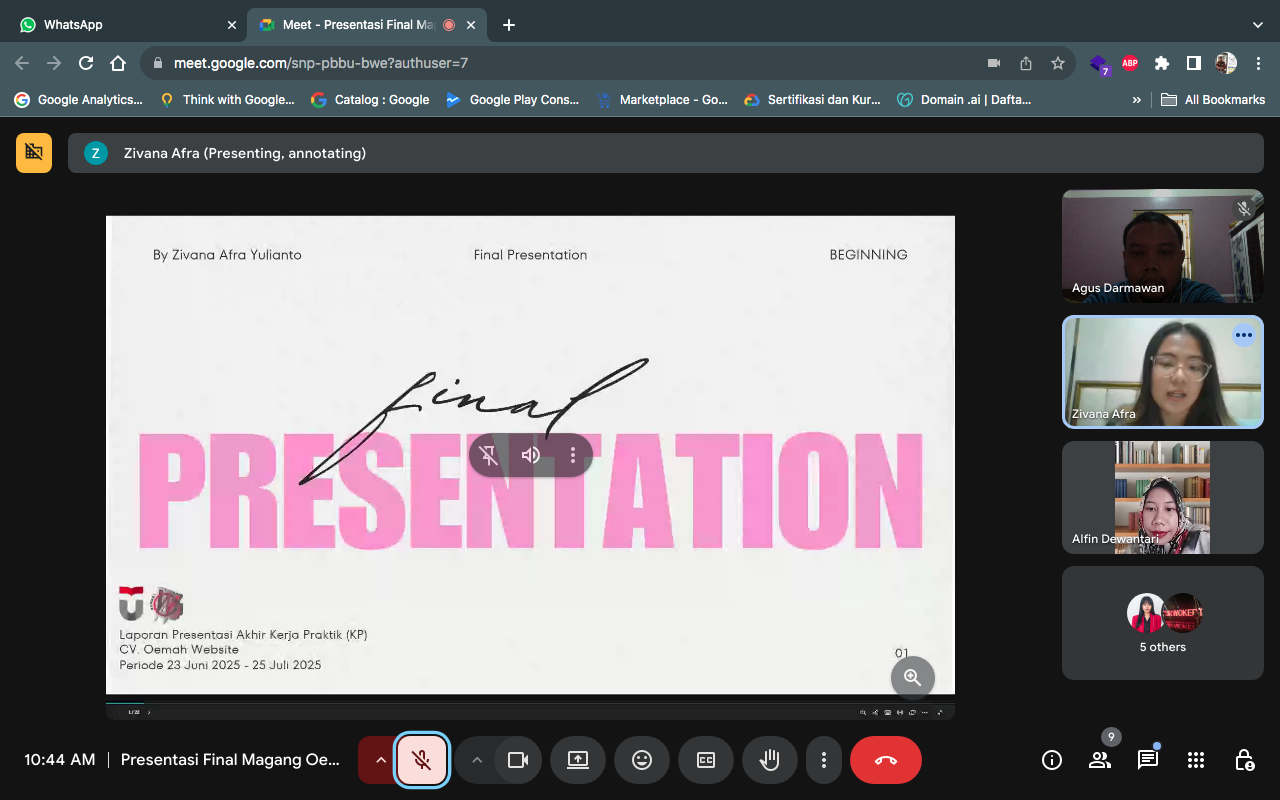Open host controls lock icon
The image size is (1280, 800).
pos(1243,760)
